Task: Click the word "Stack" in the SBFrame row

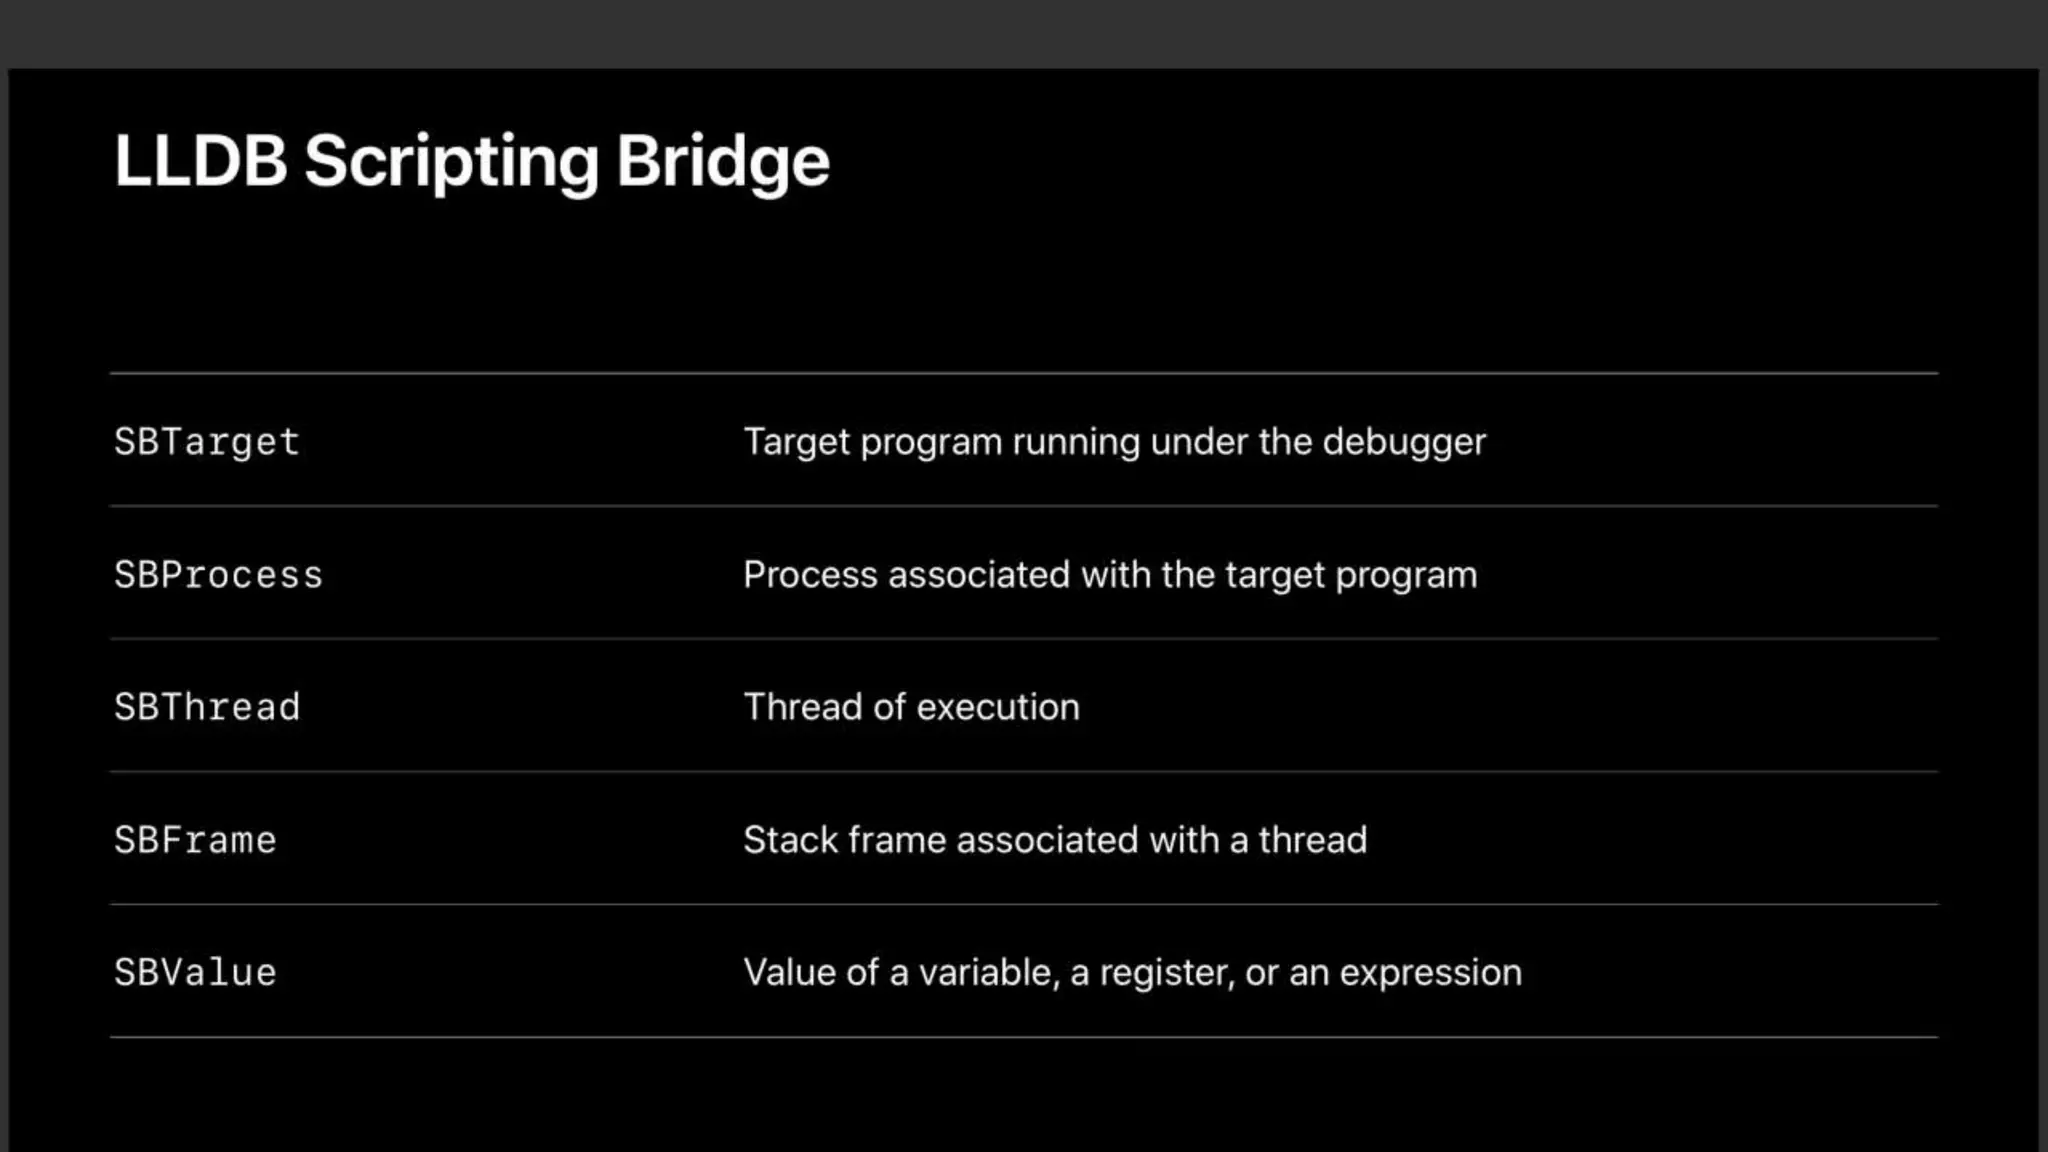Action: [790, 840]
